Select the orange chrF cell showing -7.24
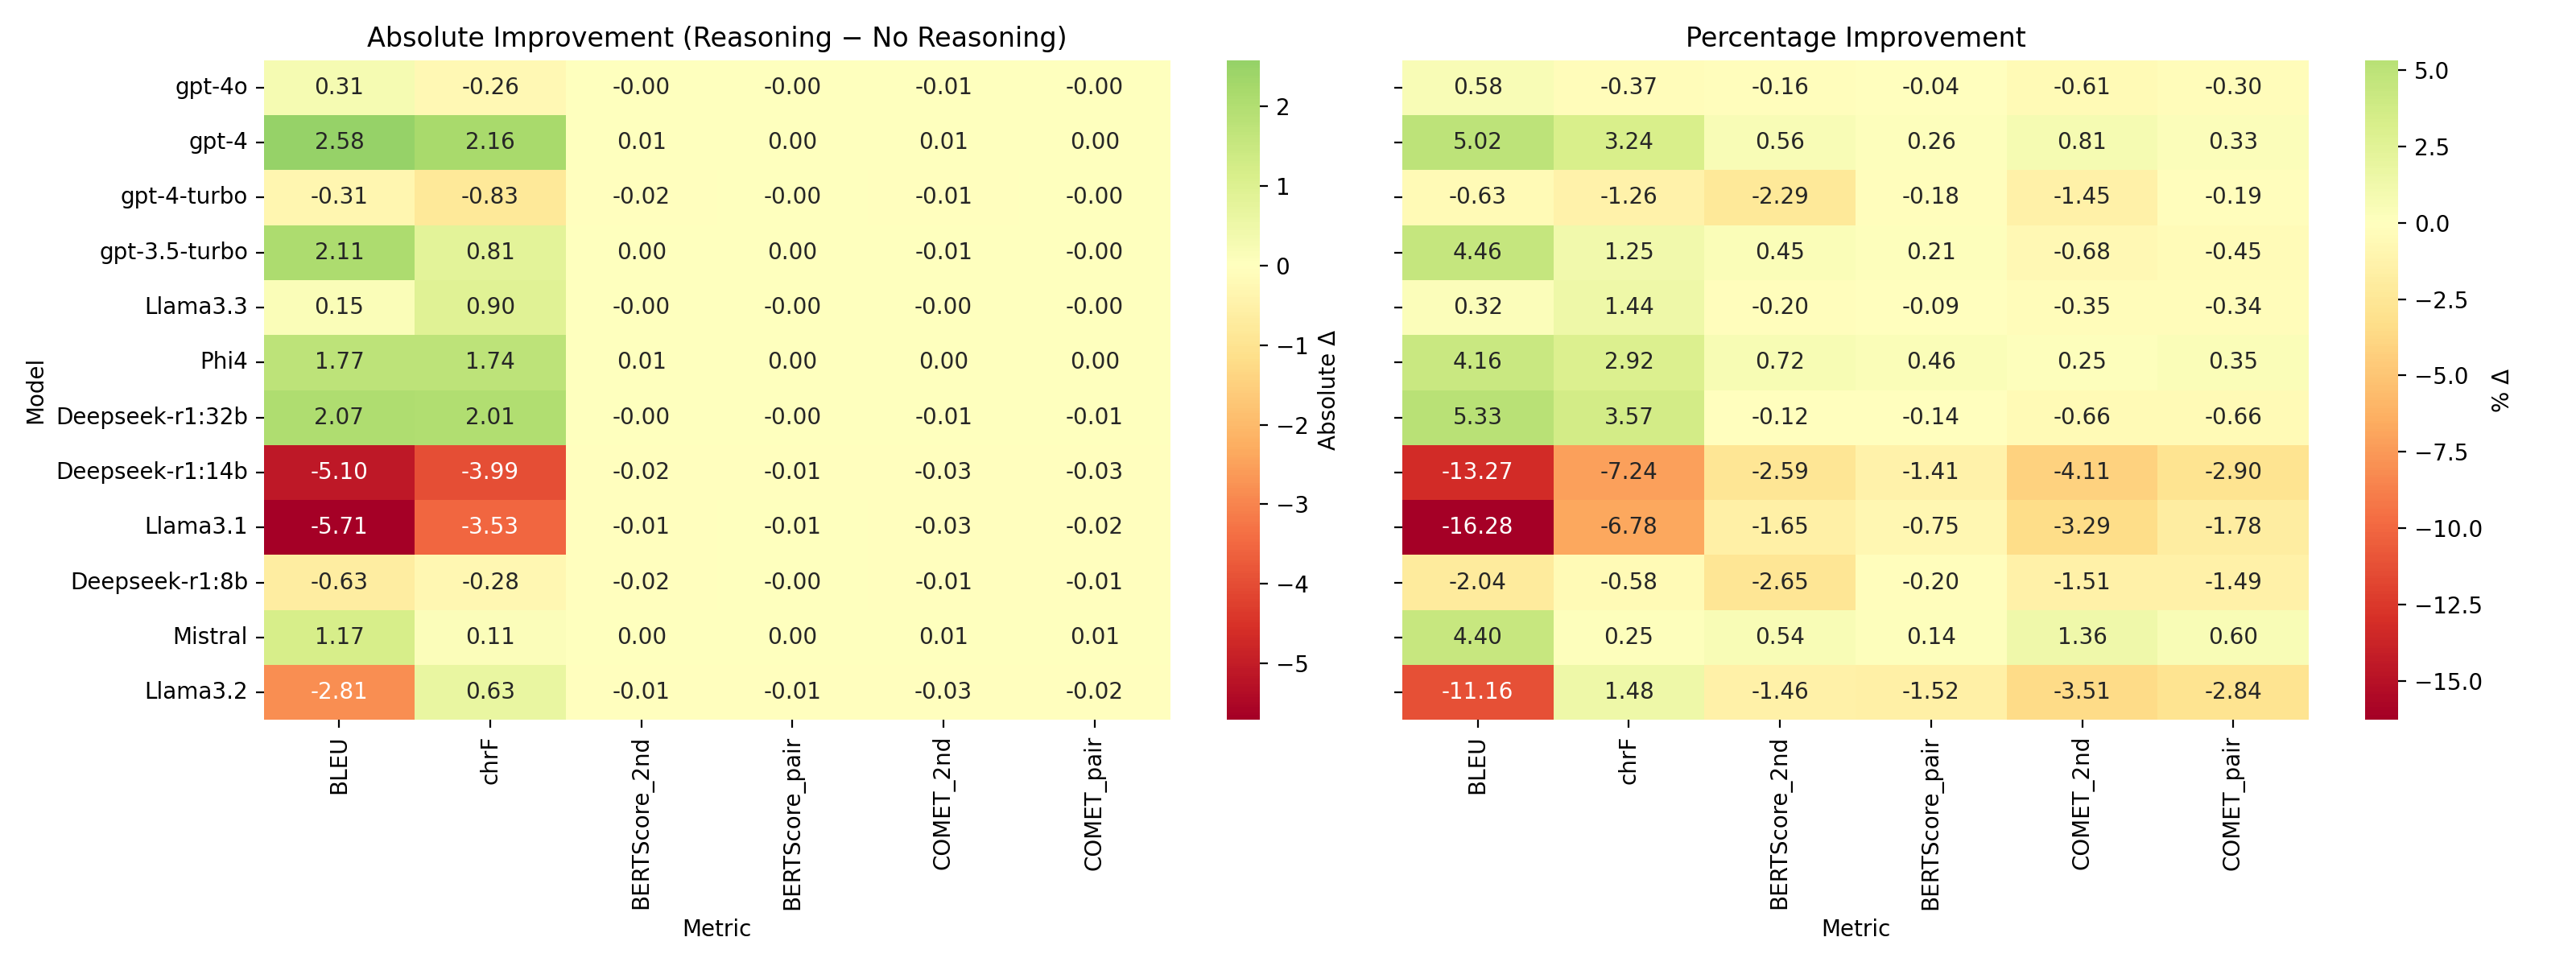The width and height of the screenshot is (2576, 966). coord(1628,471)
